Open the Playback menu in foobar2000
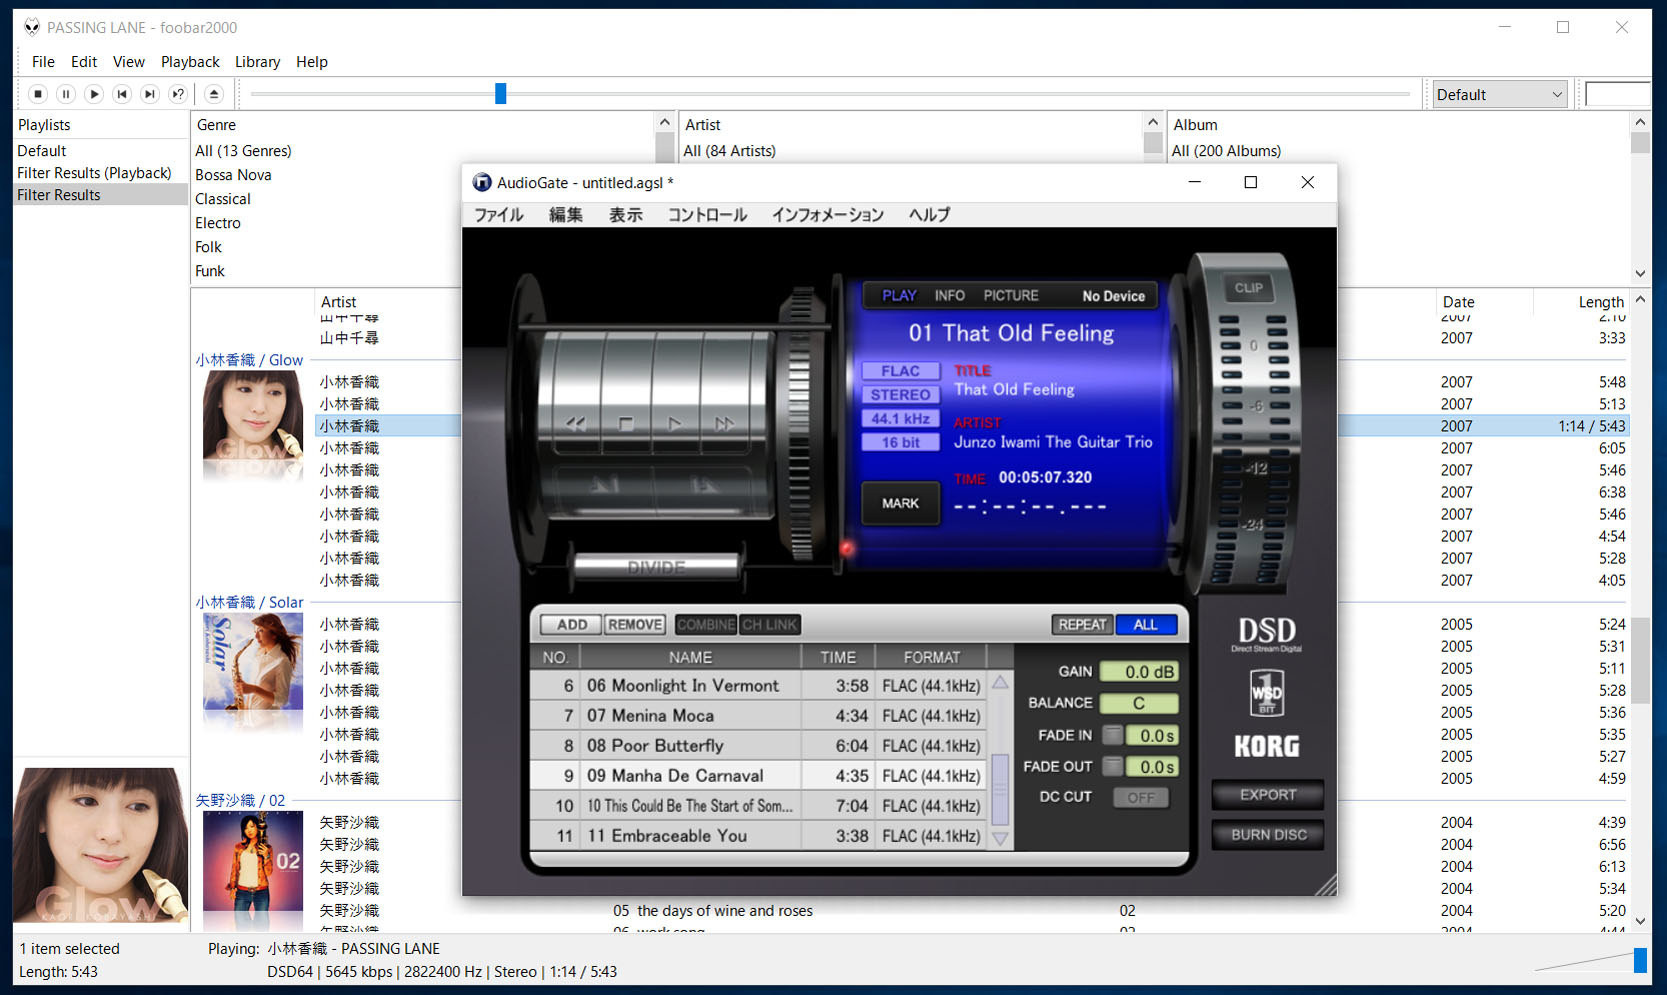The width and height of the screenshot is (1667, 995). [190, 62]
